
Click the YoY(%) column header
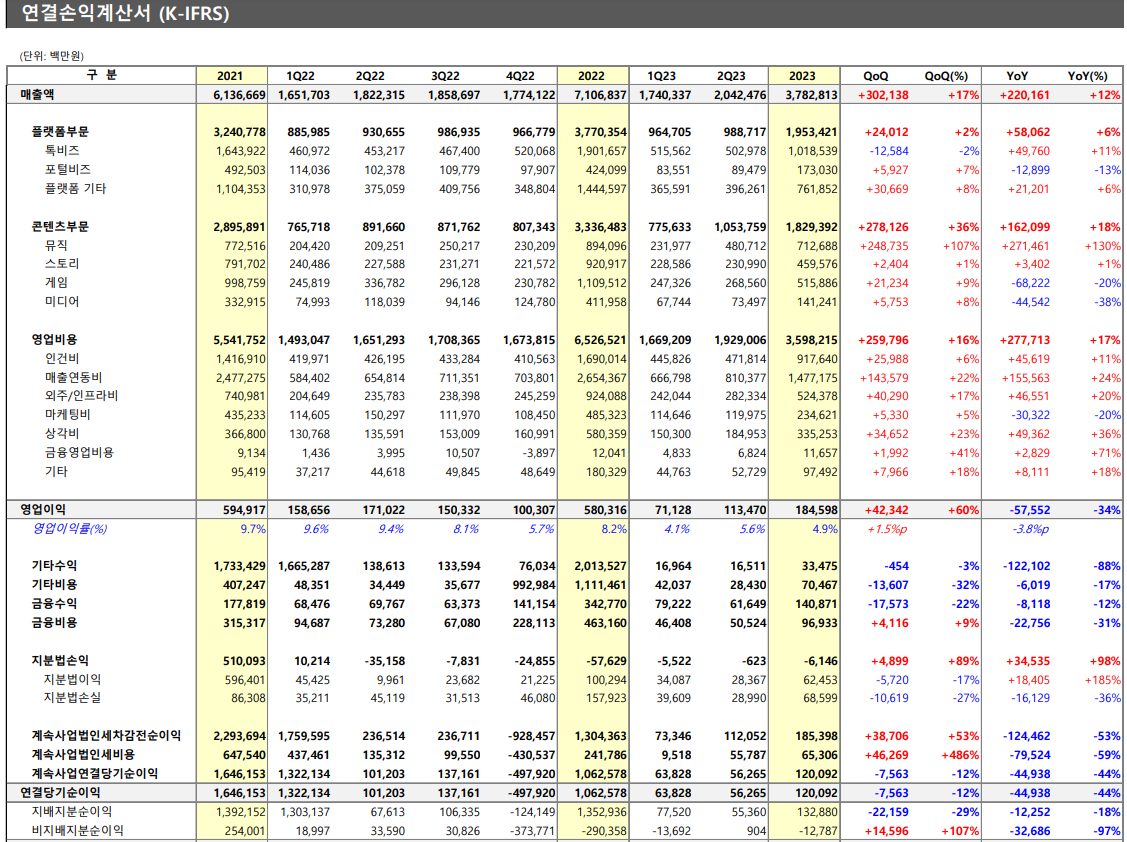pyautogui.click(x=1088, y=76)
